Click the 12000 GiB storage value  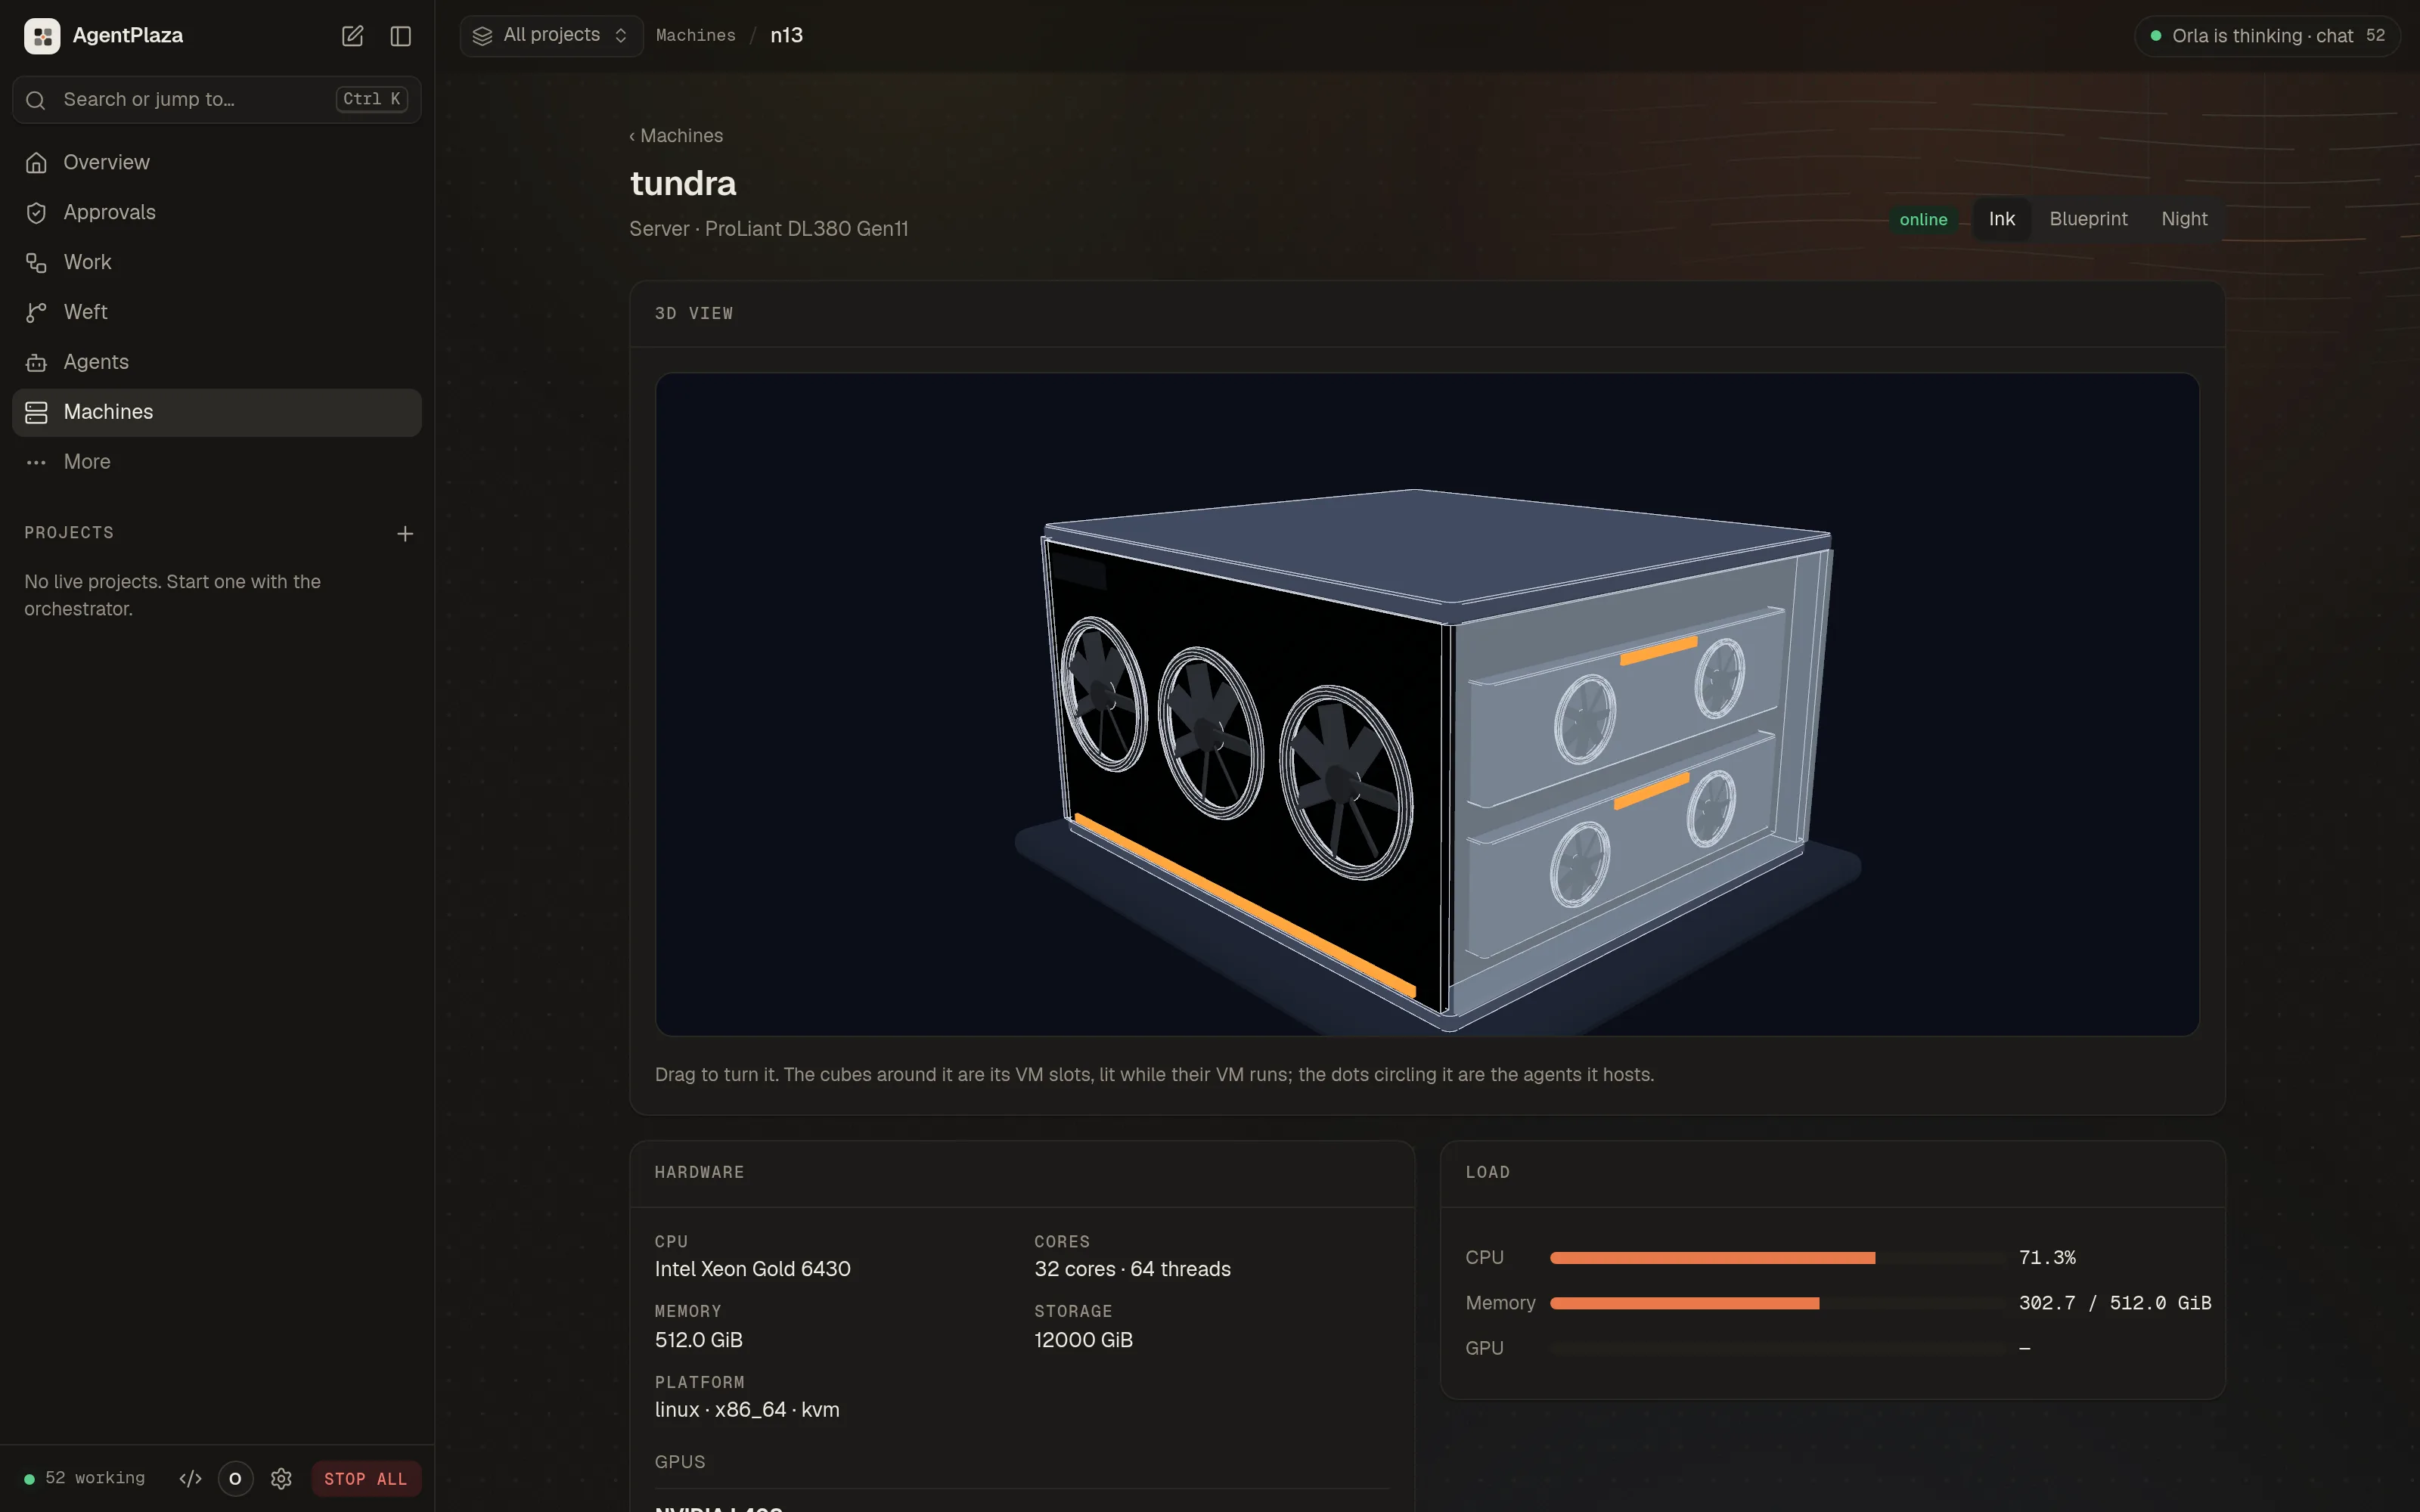tap(1083, 1340)
